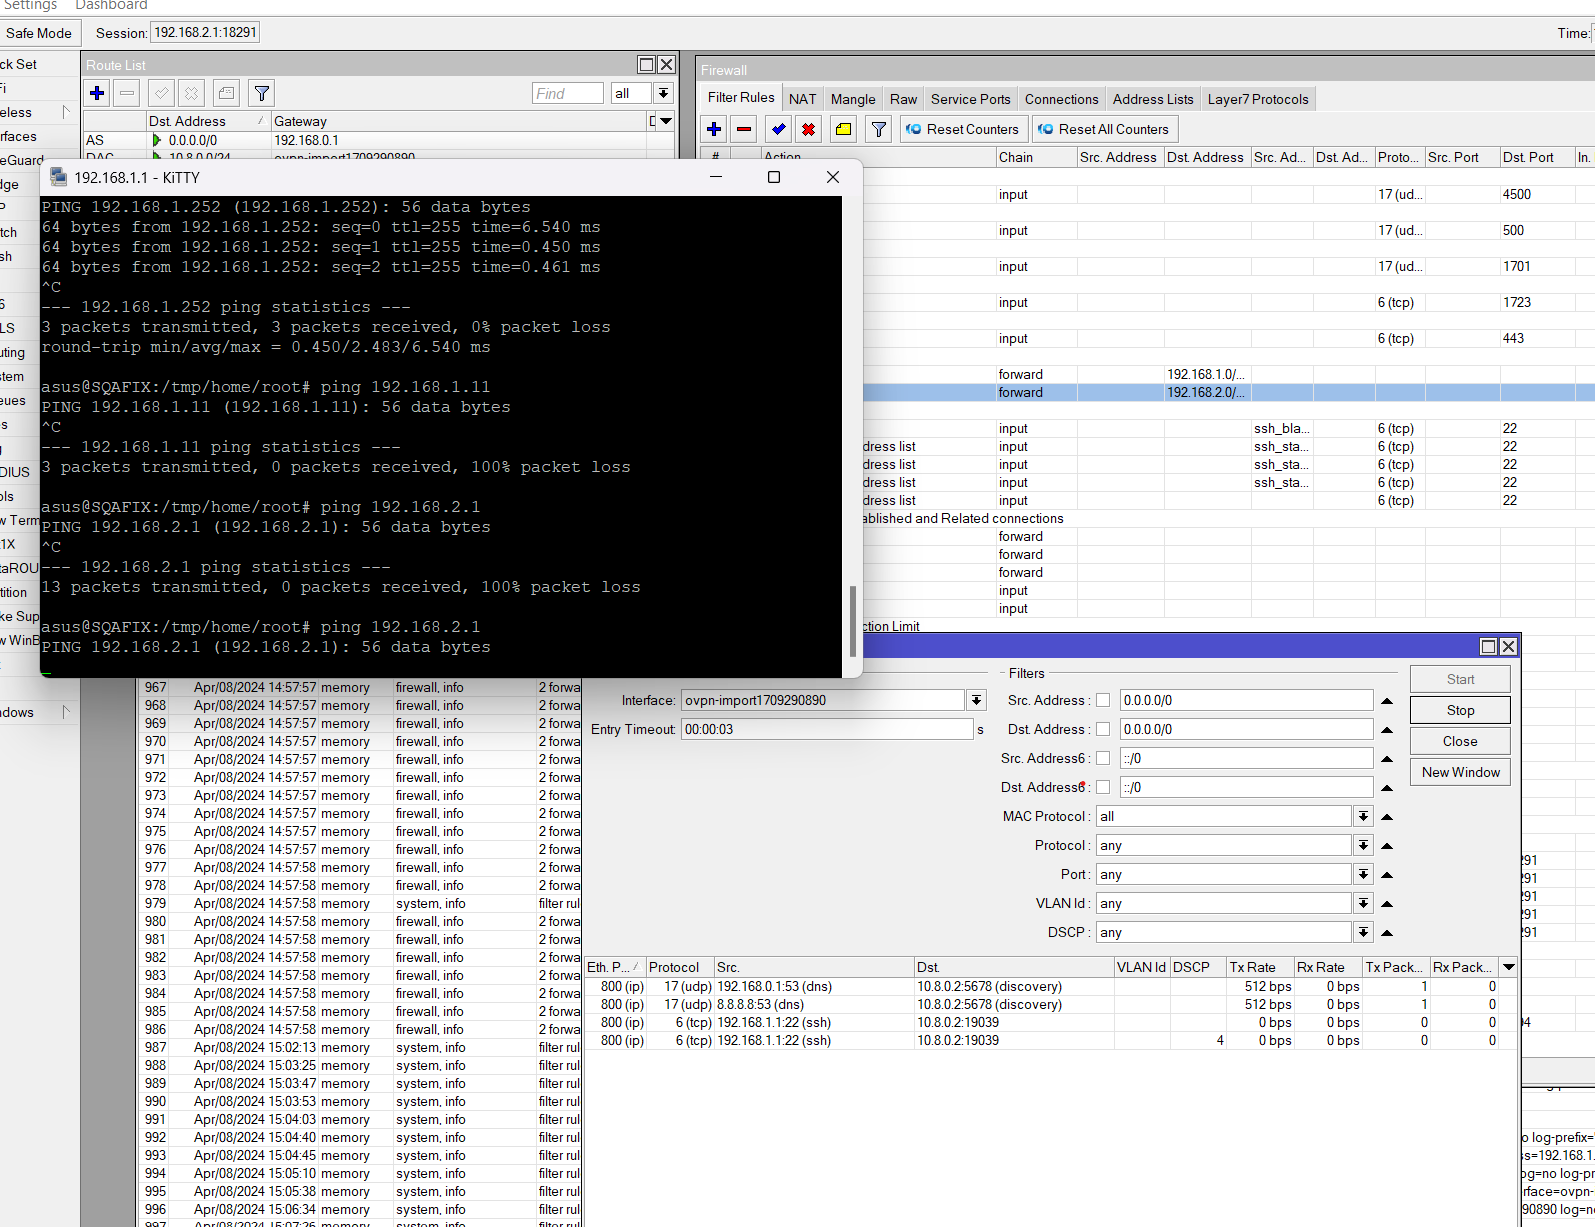Click the Stop button in torch panel

(x=1460, y=710)
